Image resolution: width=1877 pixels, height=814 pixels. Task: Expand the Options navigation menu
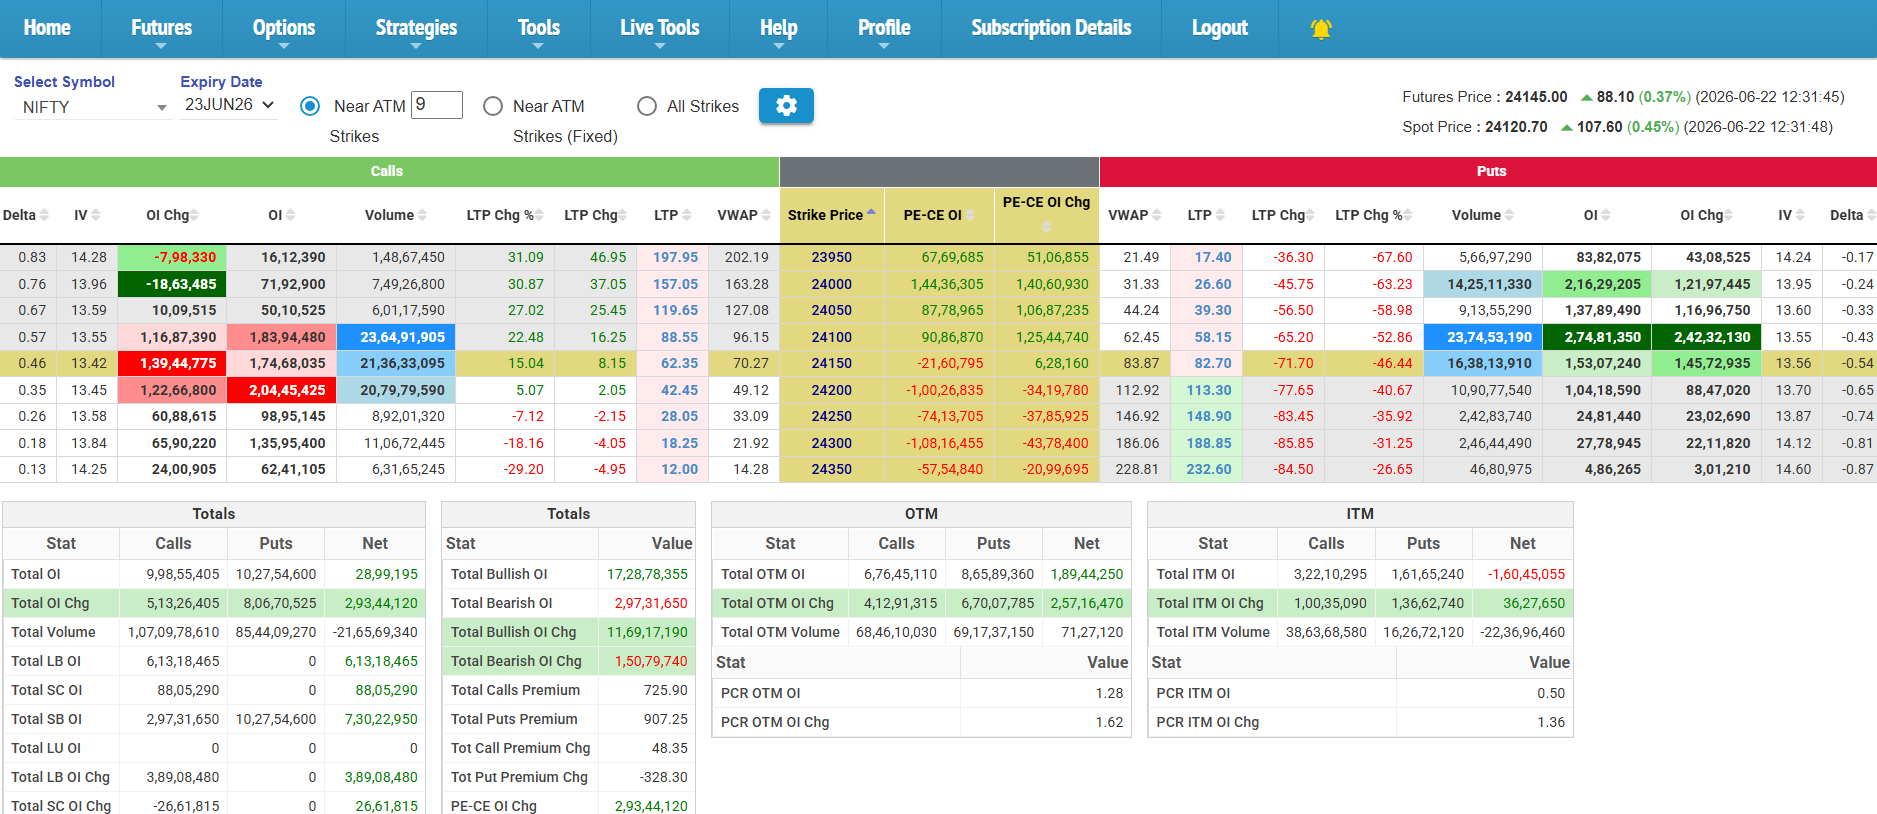pos(283,29)
